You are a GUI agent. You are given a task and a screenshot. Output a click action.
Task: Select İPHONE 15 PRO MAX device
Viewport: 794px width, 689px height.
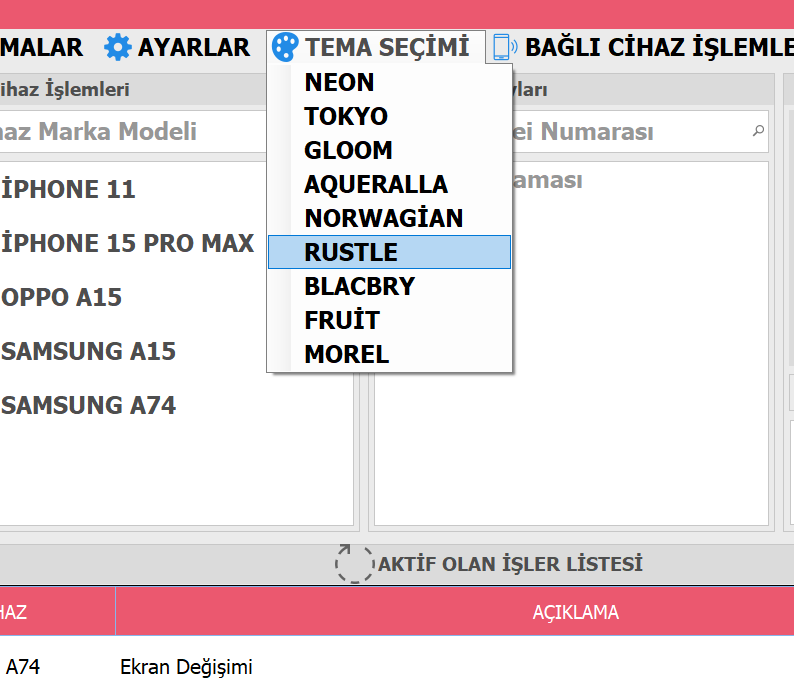point(128,243)
